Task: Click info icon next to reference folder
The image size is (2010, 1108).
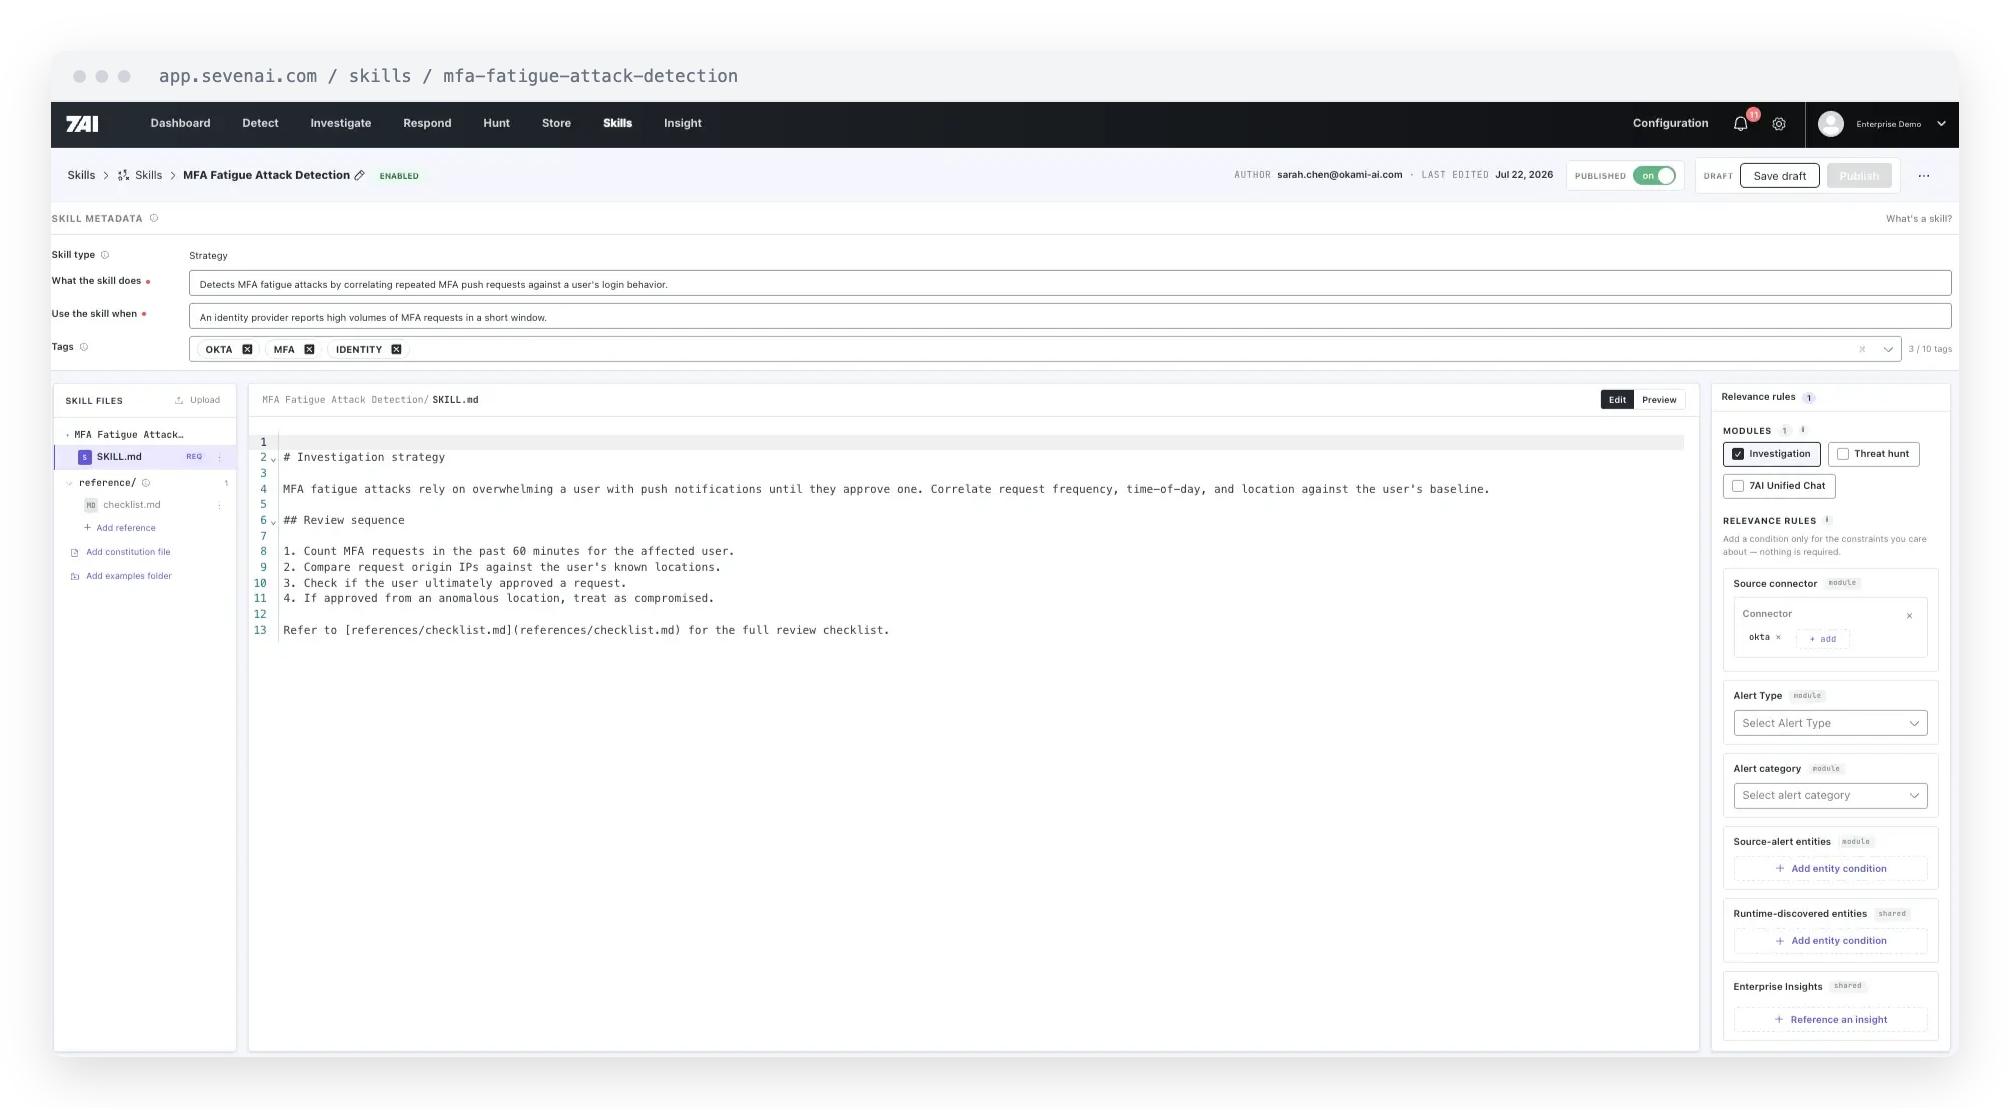Action: [146, 483]
